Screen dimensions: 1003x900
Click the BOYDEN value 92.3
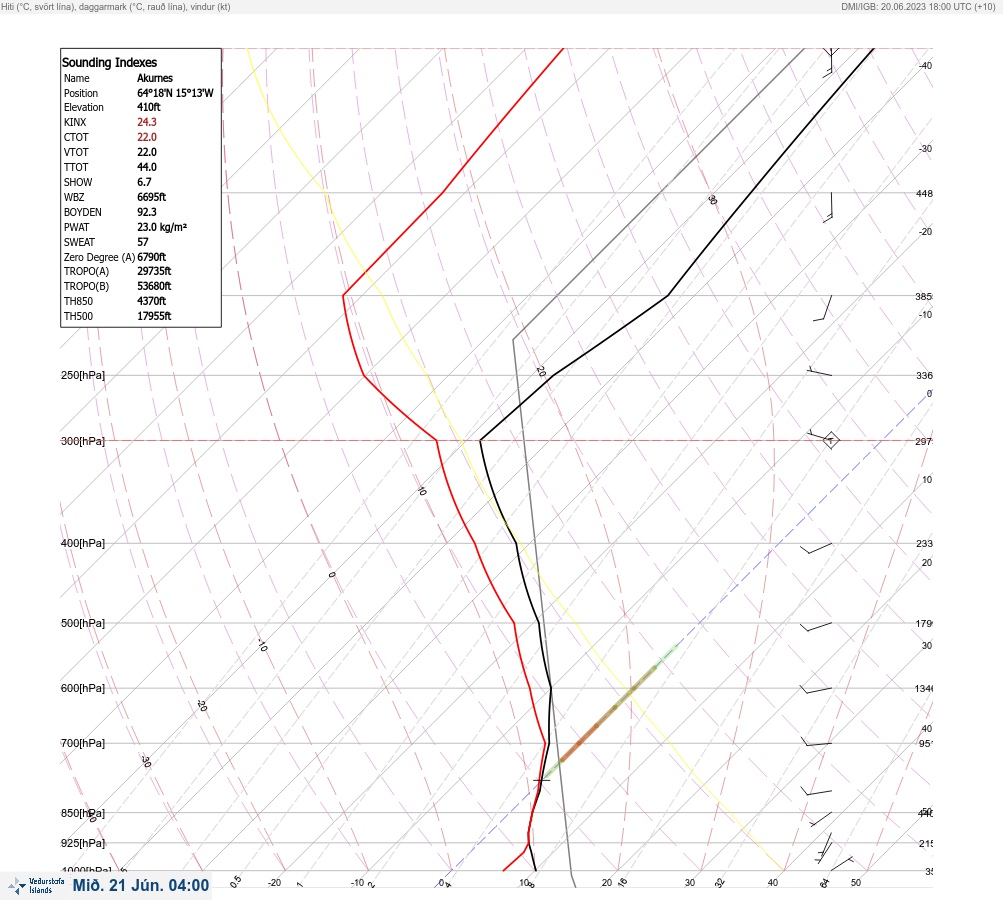(146, 212)
